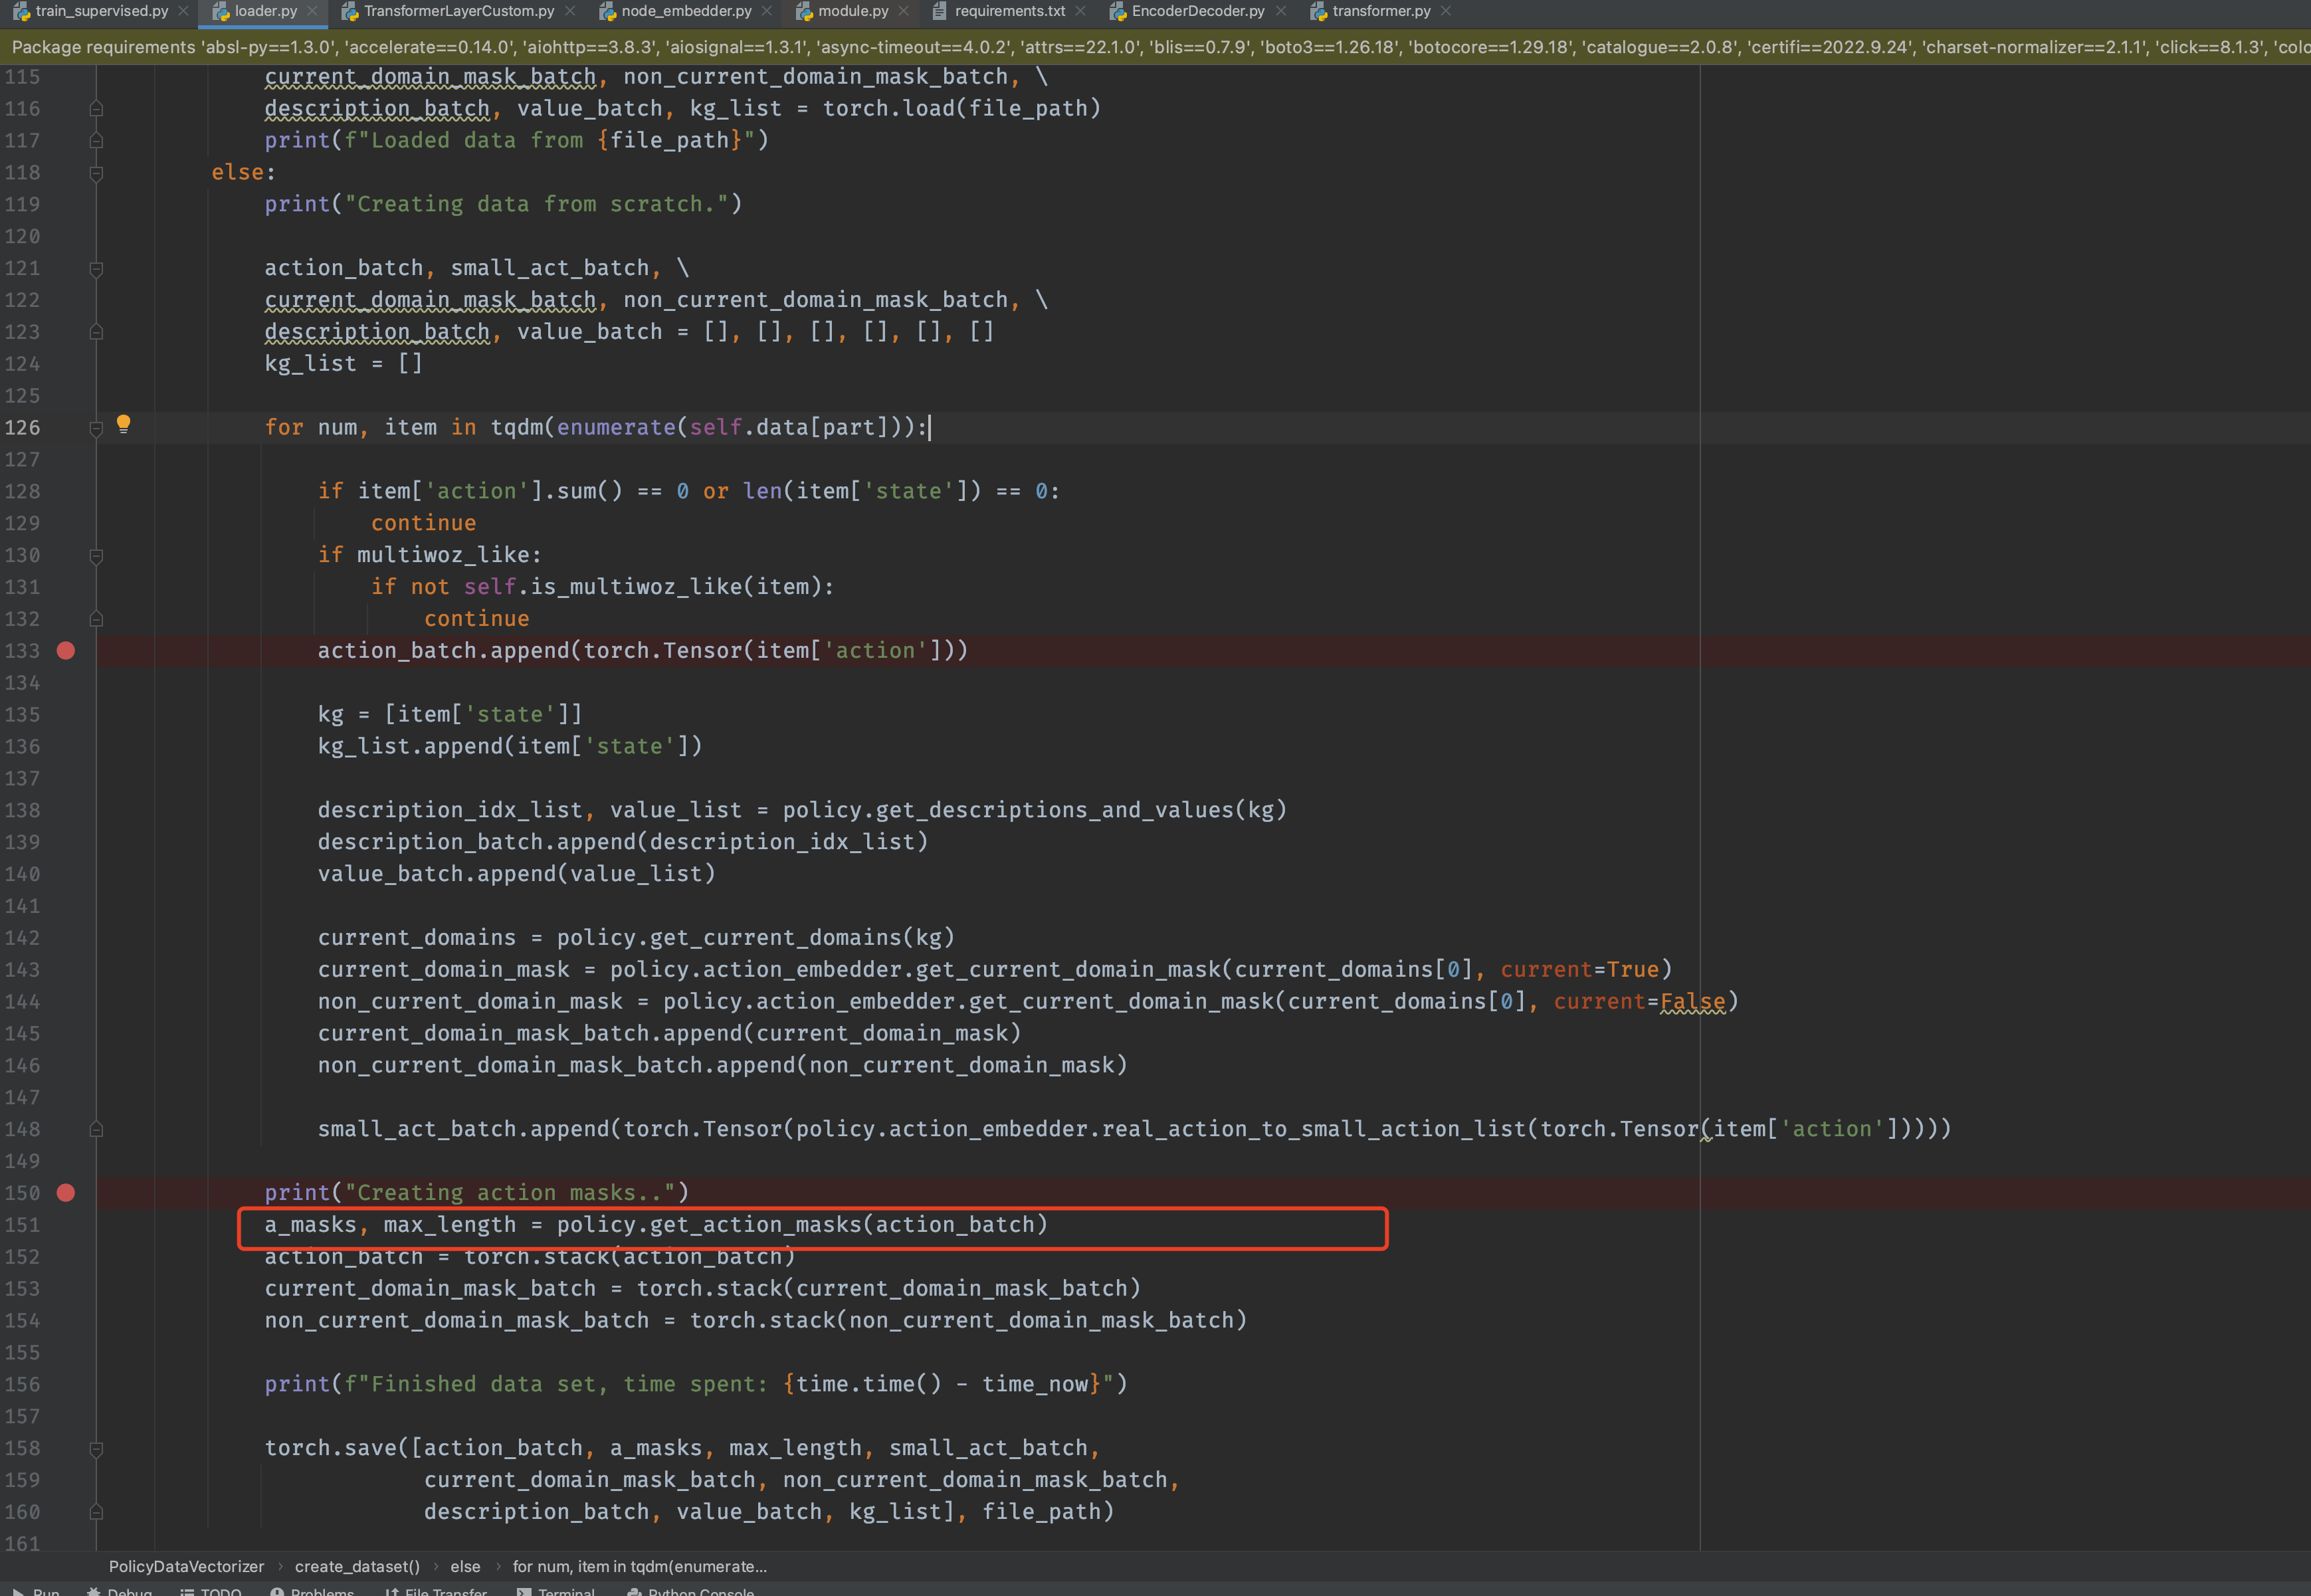This screenshot has height=1596, width=2311.
Task: Collapse the else block at line 118
Action: (96, 173)
